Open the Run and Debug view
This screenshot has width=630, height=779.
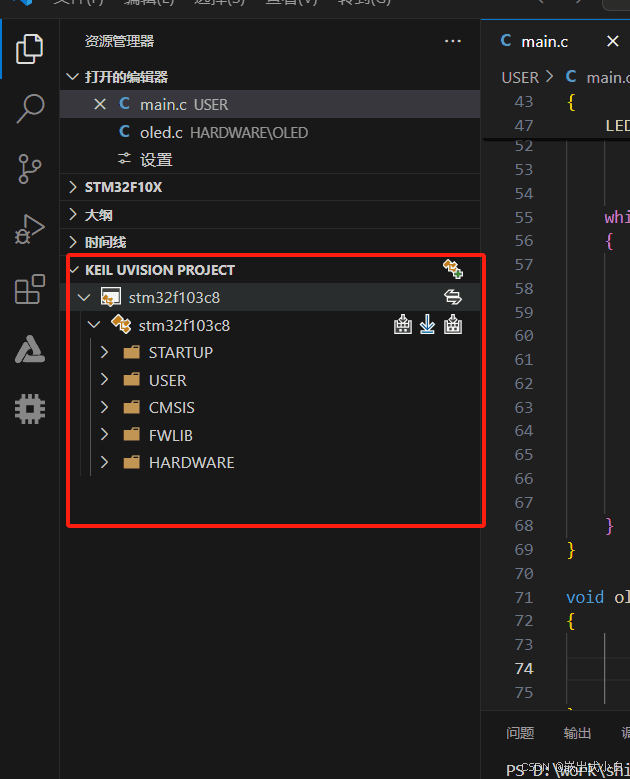[31, 230]
